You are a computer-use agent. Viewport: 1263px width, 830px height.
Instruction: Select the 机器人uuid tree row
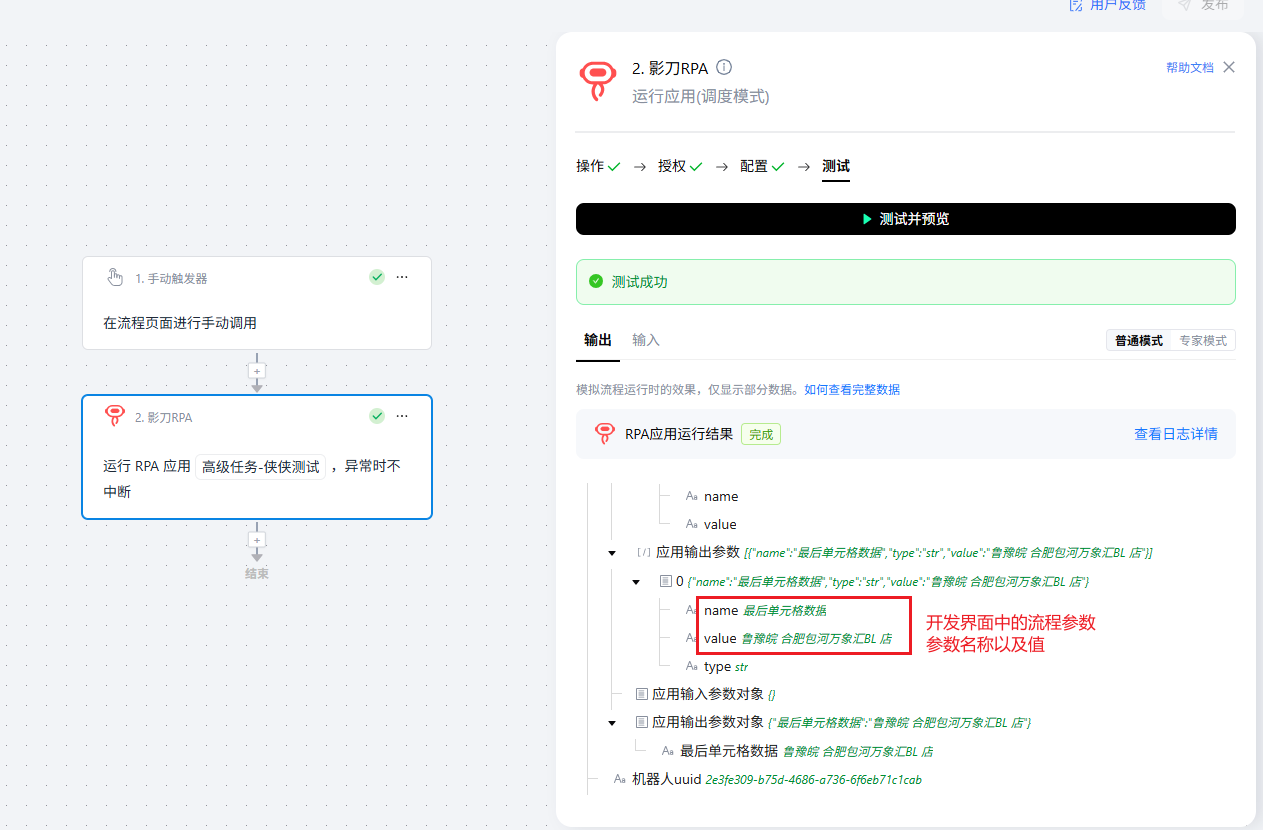tap(768, 779)
